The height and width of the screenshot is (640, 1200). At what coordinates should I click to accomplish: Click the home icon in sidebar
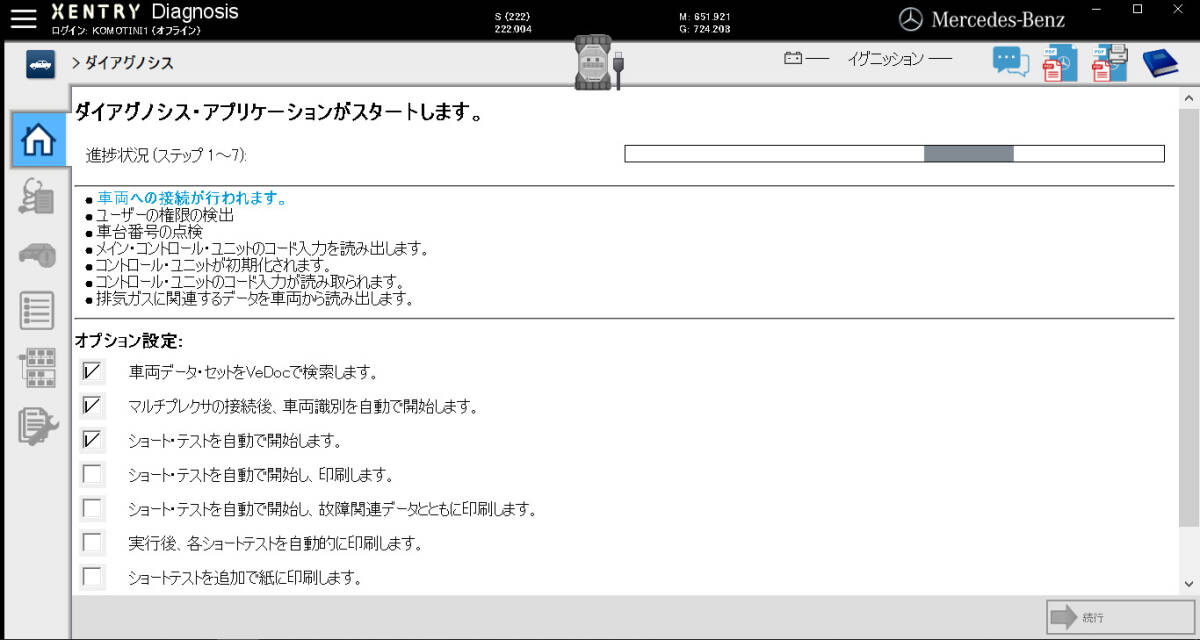[38, 140]
